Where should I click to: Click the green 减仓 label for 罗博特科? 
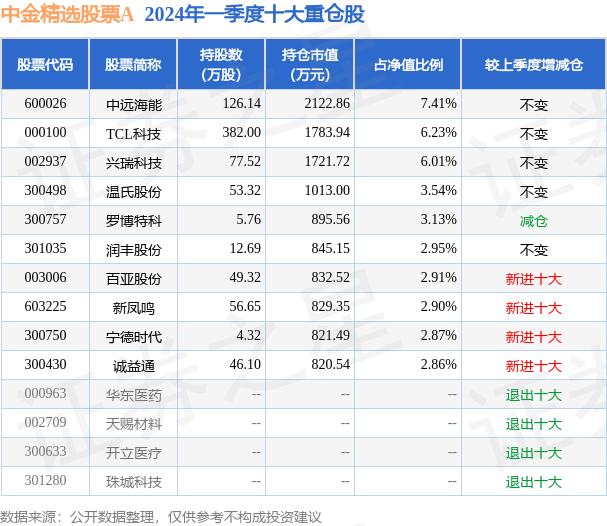coord(533,221)
